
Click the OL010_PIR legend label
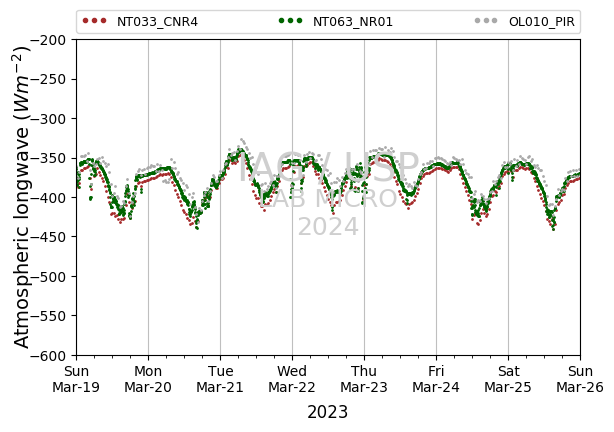[x=542, y=22]
